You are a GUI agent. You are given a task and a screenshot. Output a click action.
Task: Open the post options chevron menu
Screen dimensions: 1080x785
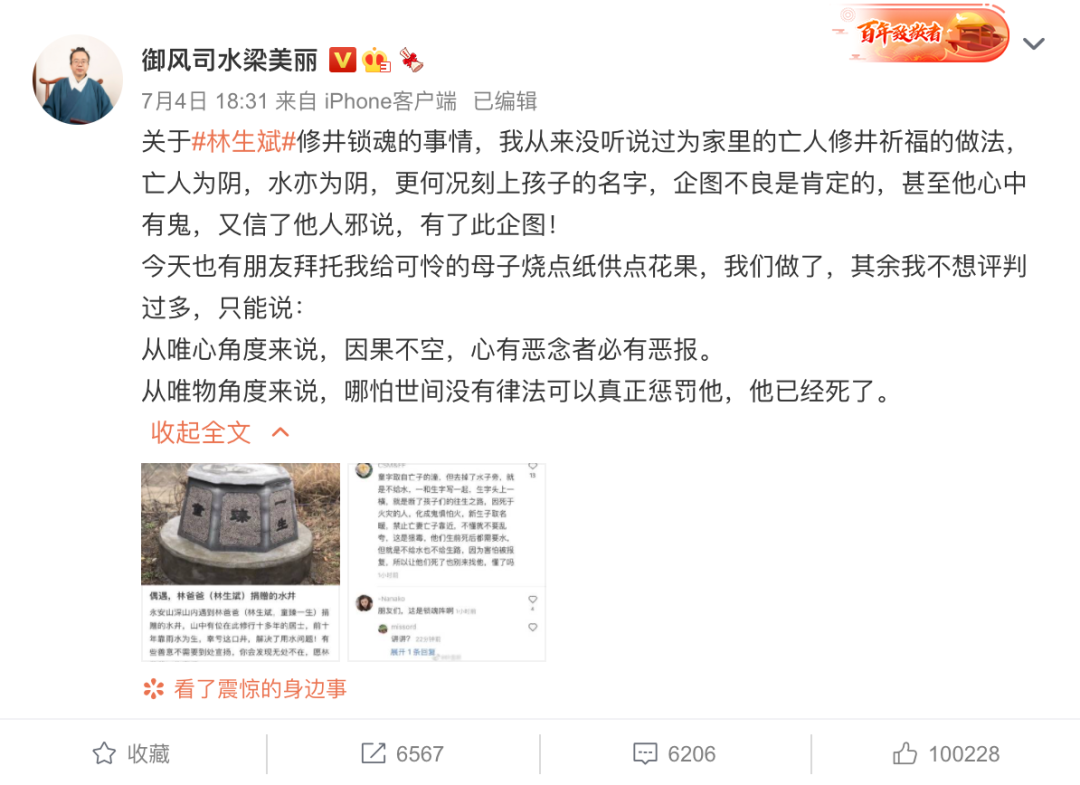1033,44
